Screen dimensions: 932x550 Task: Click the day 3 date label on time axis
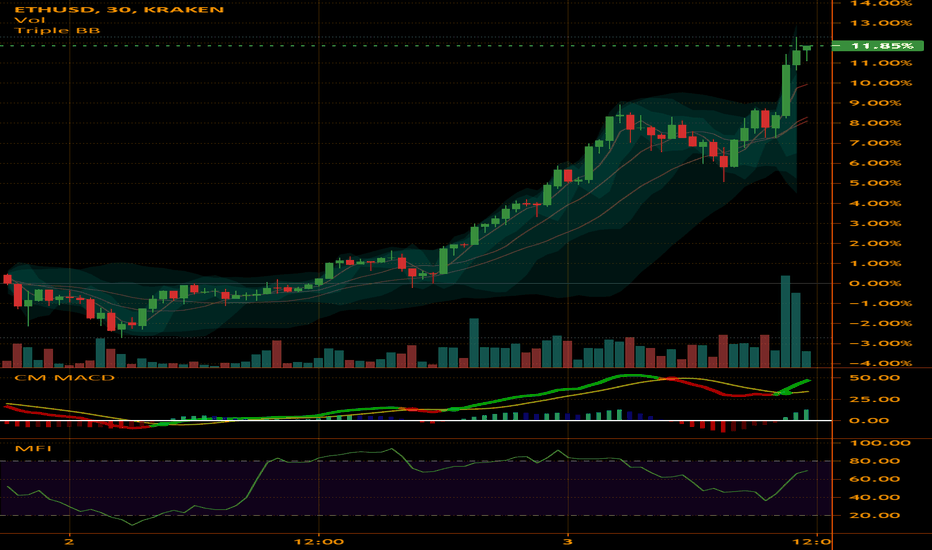[568, 542]
